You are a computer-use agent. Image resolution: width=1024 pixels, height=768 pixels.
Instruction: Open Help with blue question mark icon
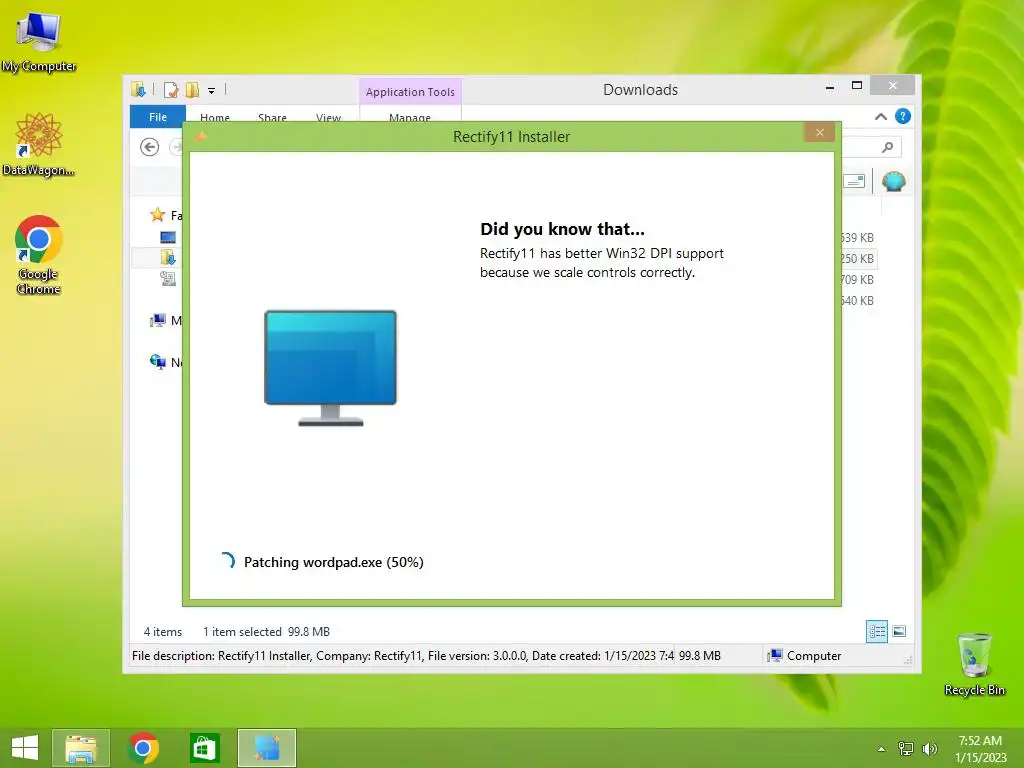click(903, 116)
